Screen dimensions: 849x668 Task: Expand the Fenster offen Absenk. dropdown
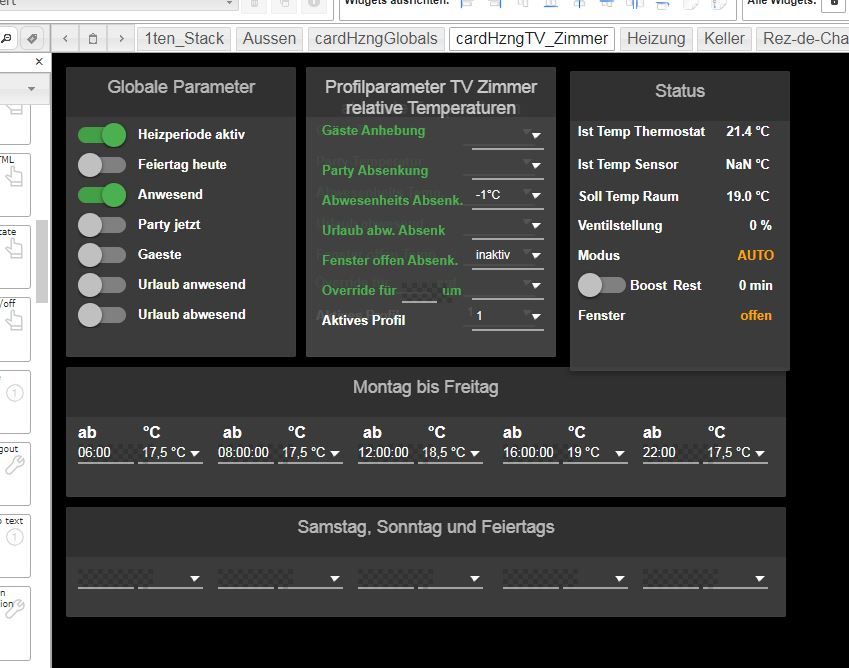(x=507, y=256)
